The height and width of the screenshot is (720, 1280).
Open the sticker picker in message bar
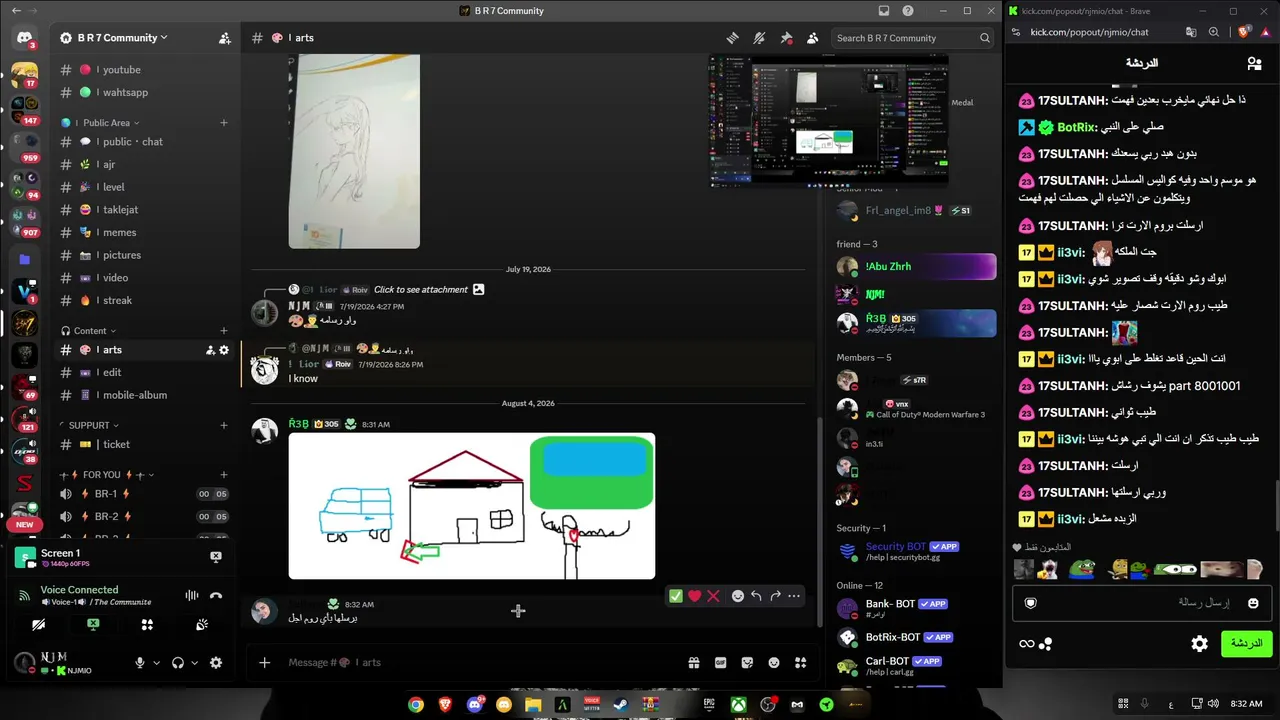747,662
